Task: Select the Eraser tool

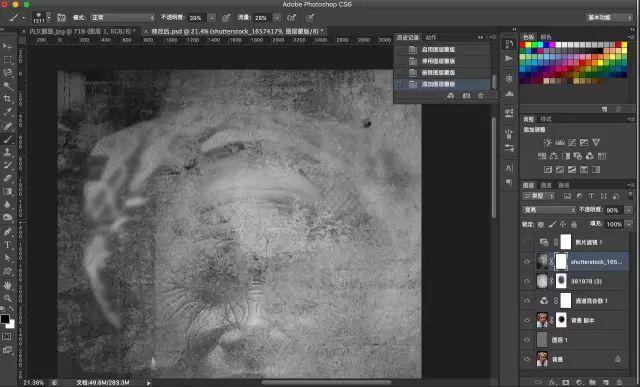Action: pyautogui.click(x=7, y=178)
